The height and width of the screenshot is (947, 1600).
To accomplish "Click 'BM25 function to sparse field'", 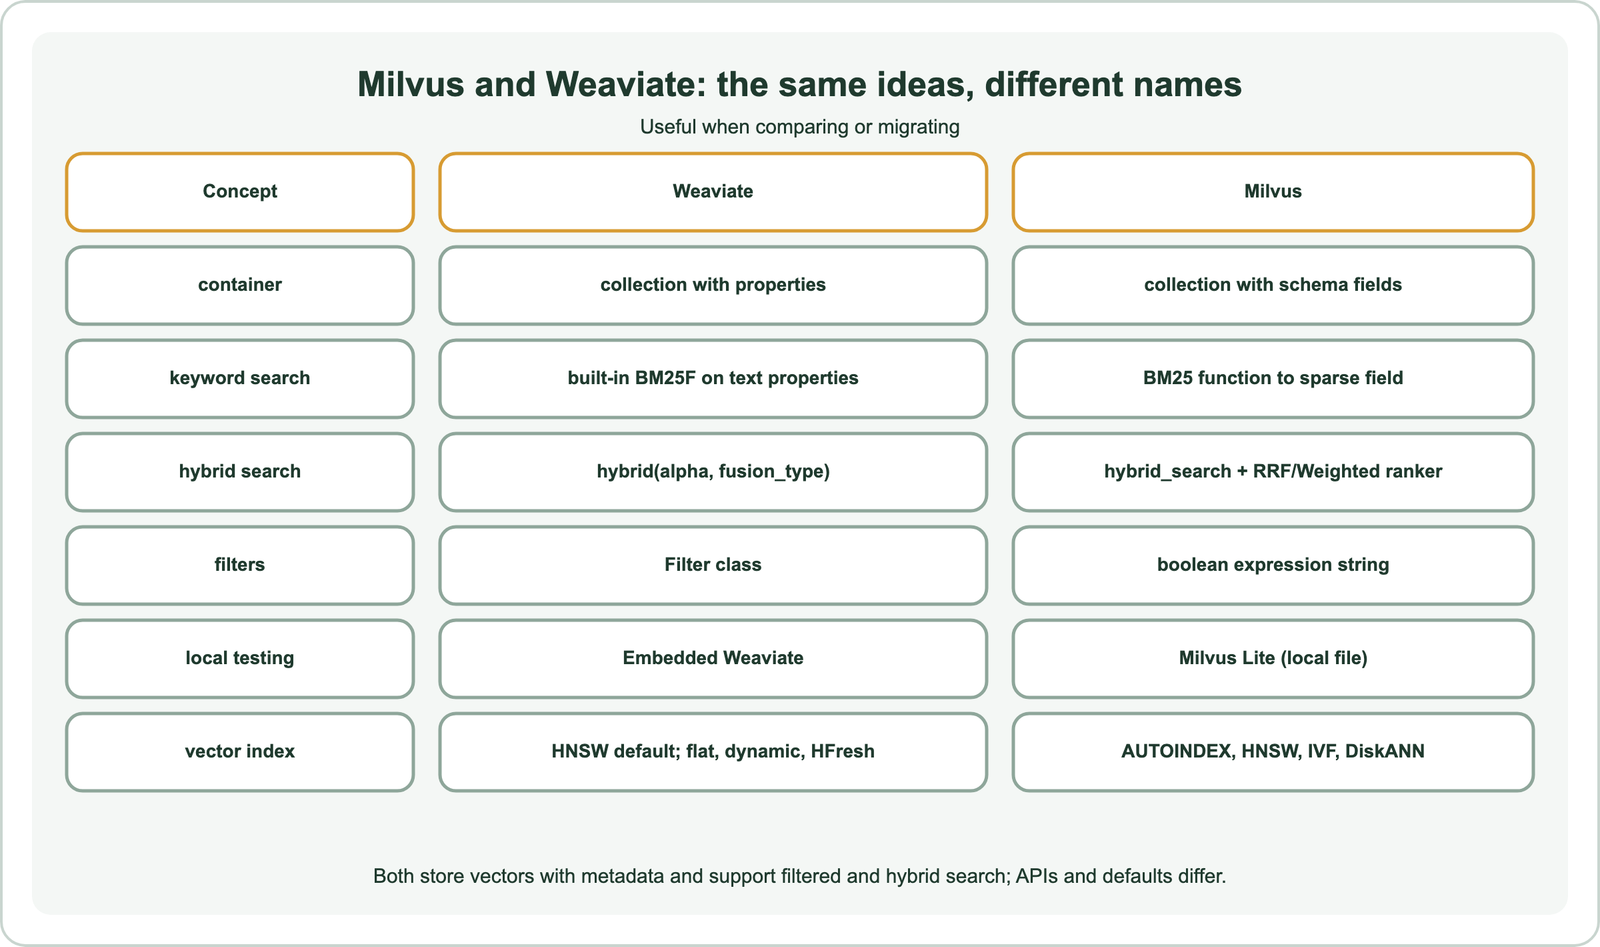I will click(x=1273, y=378).
